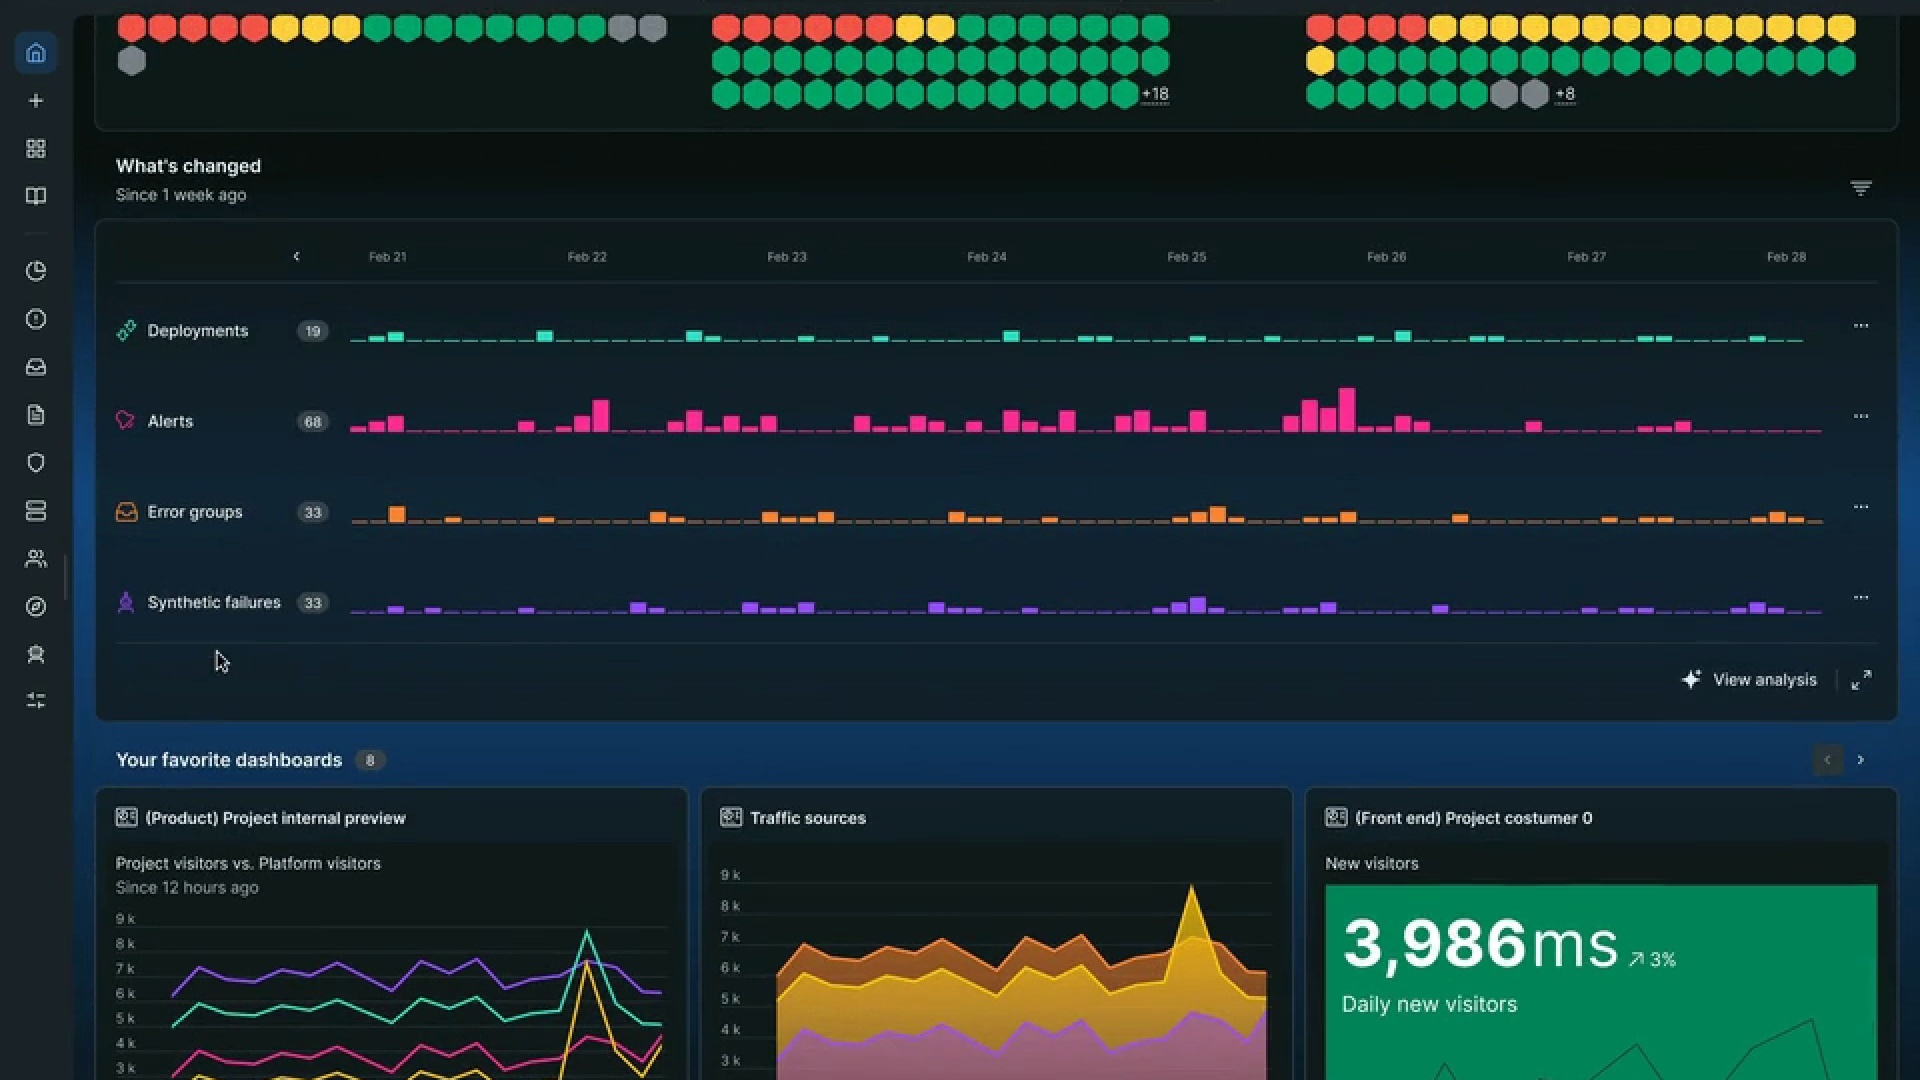Click the green Daily new visitors tile

pyautogui.click(x=1600, y=980)
